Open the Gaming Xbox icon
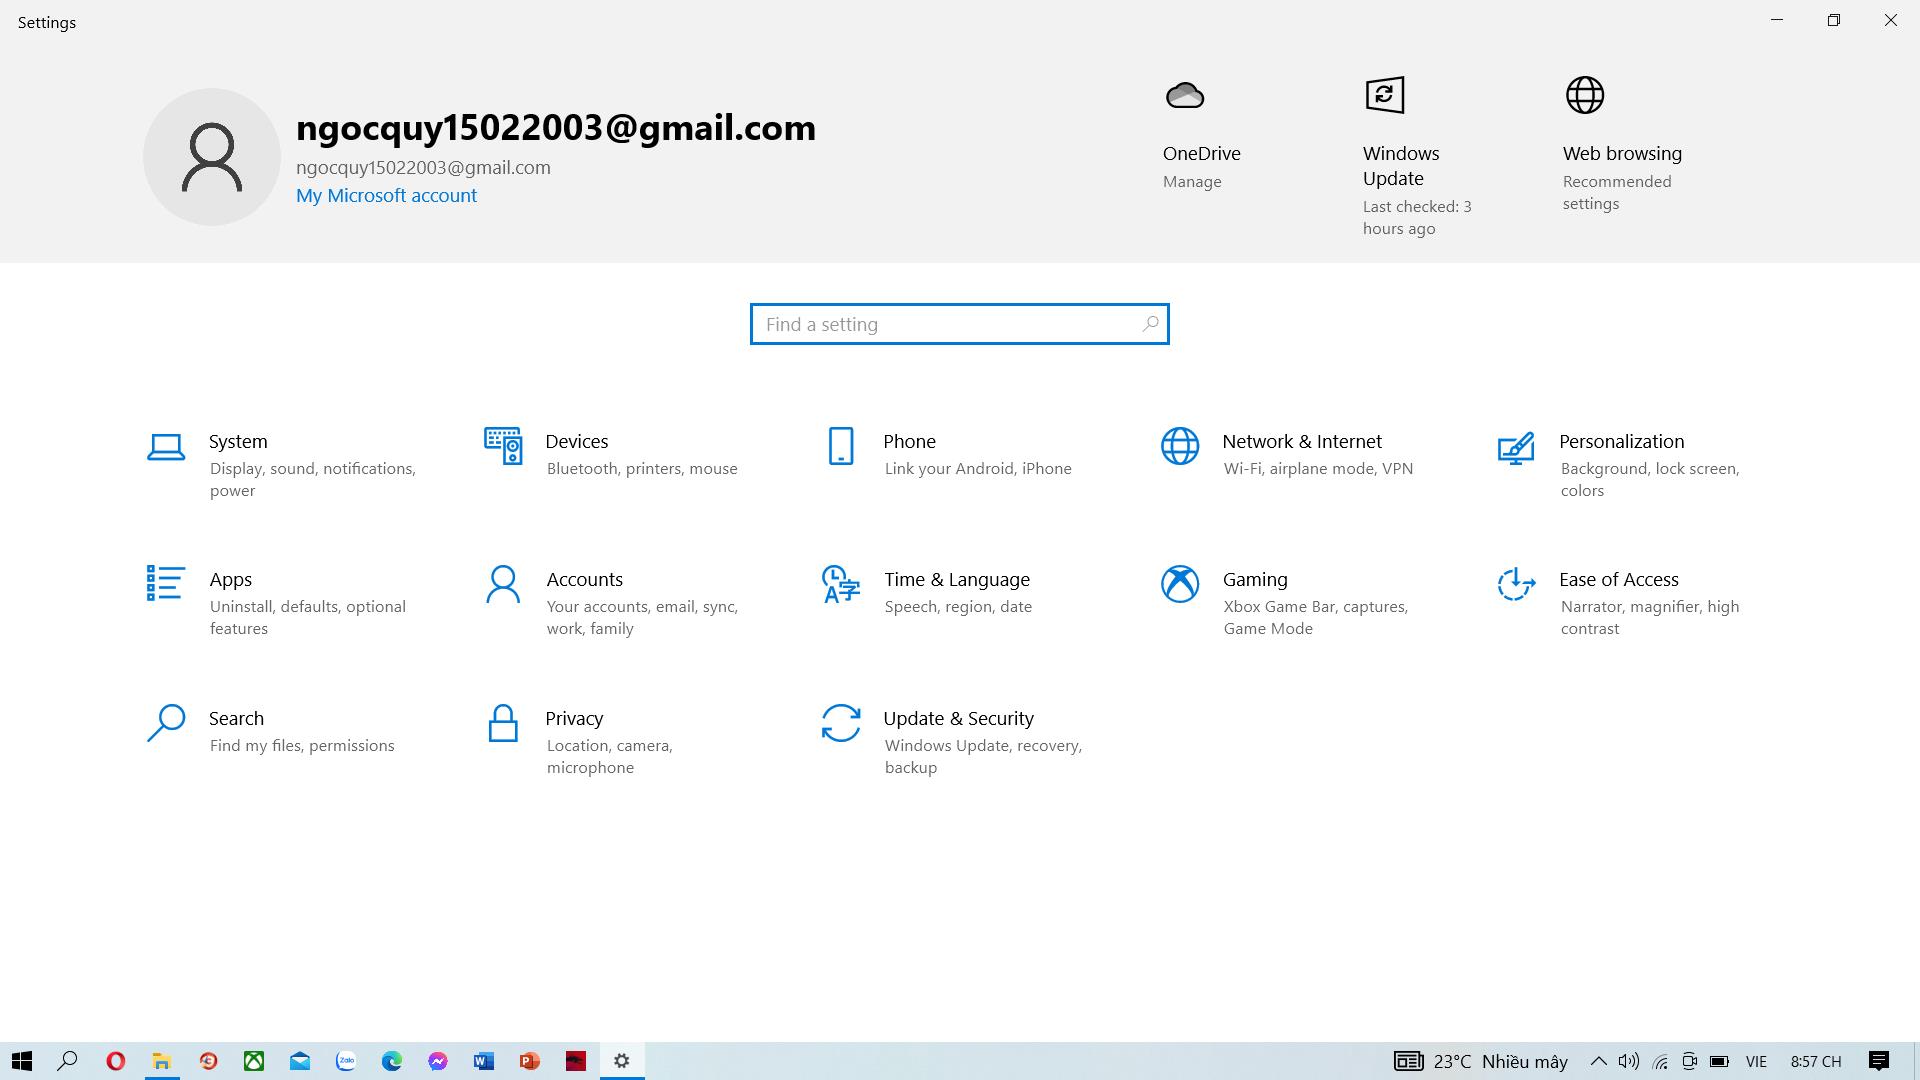This screenshot has width=1920, height=1080. (x=1180, y=584)
